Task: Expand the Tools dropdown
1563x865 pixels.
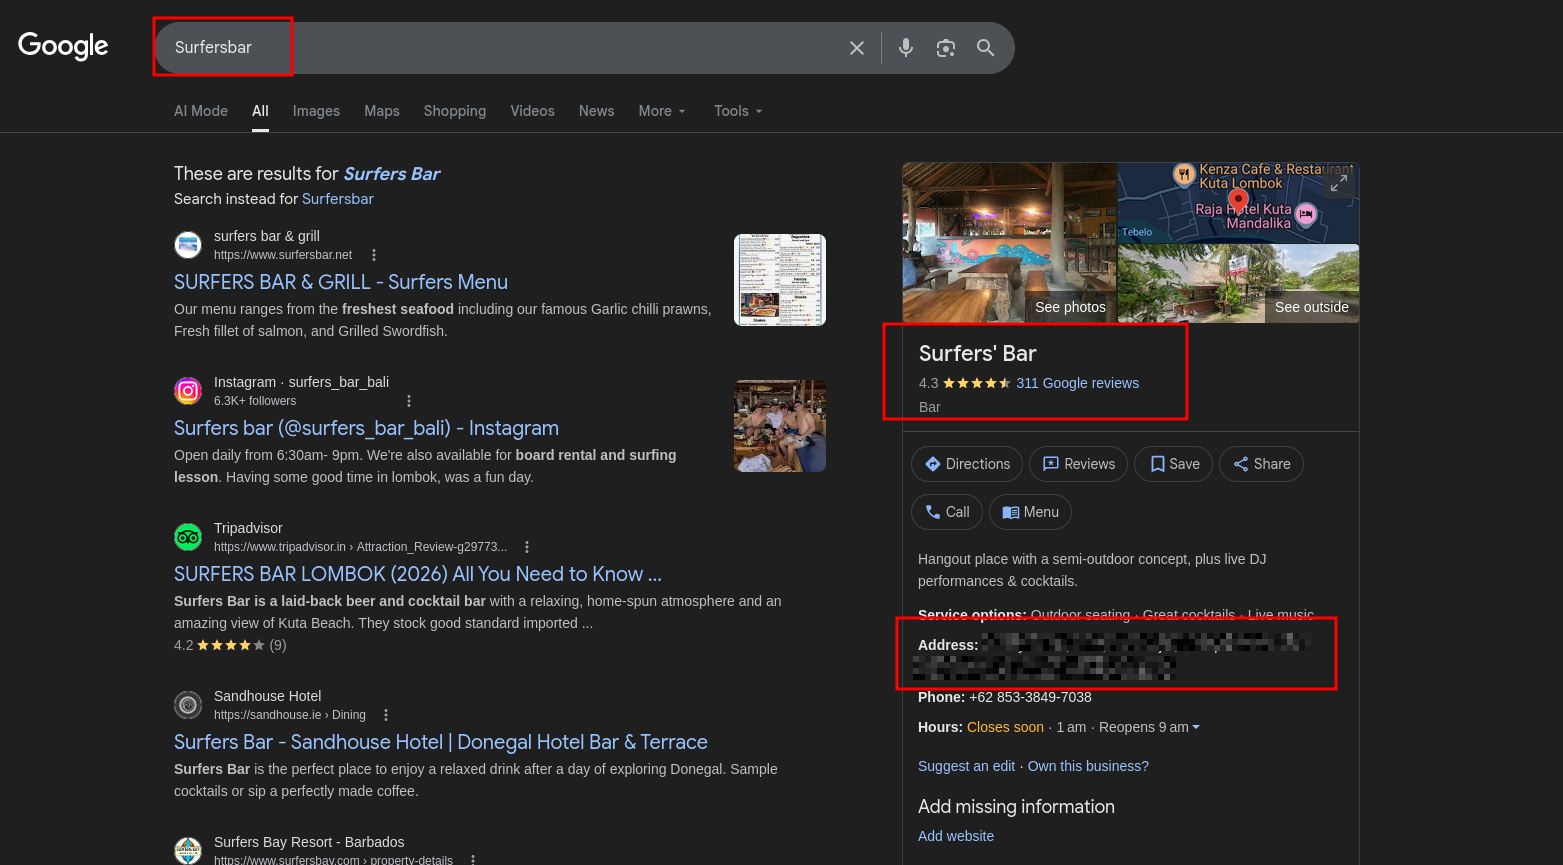Action: tap(738, 111)
